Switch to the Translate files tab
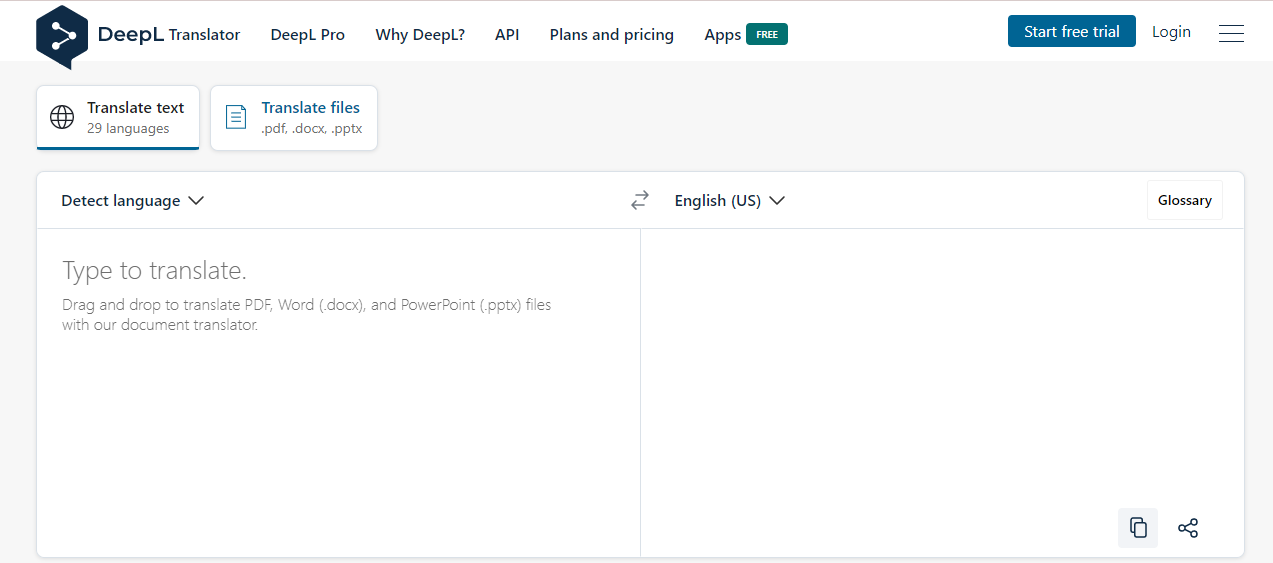This screenshot has width=1273, height=563. tap(294, 118)
